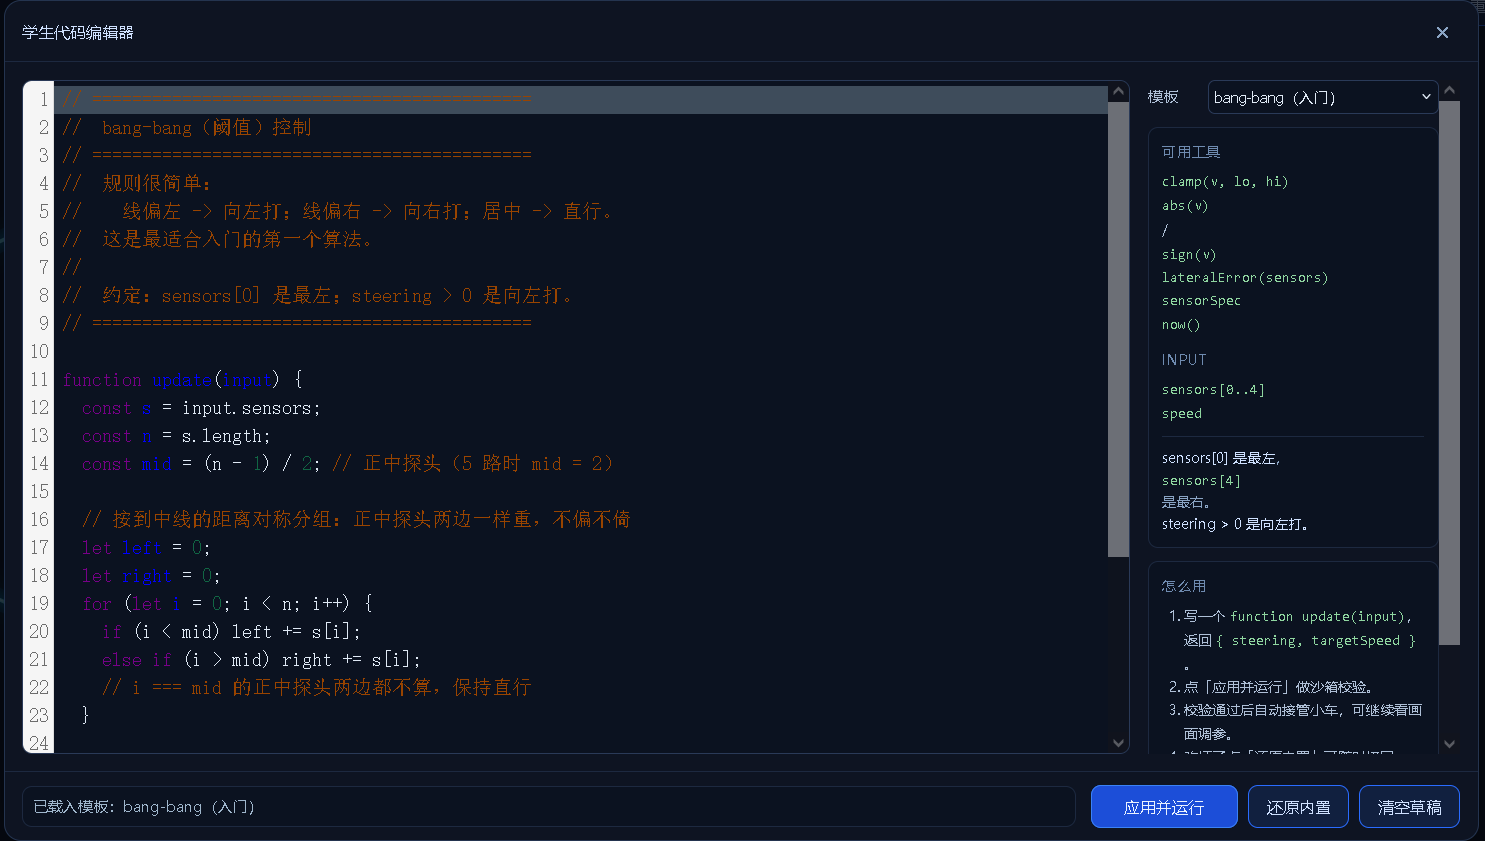Place cursor on code line 11 function update
The image size is (1485, 841).
pyautogui.click(x=182, y=380)
